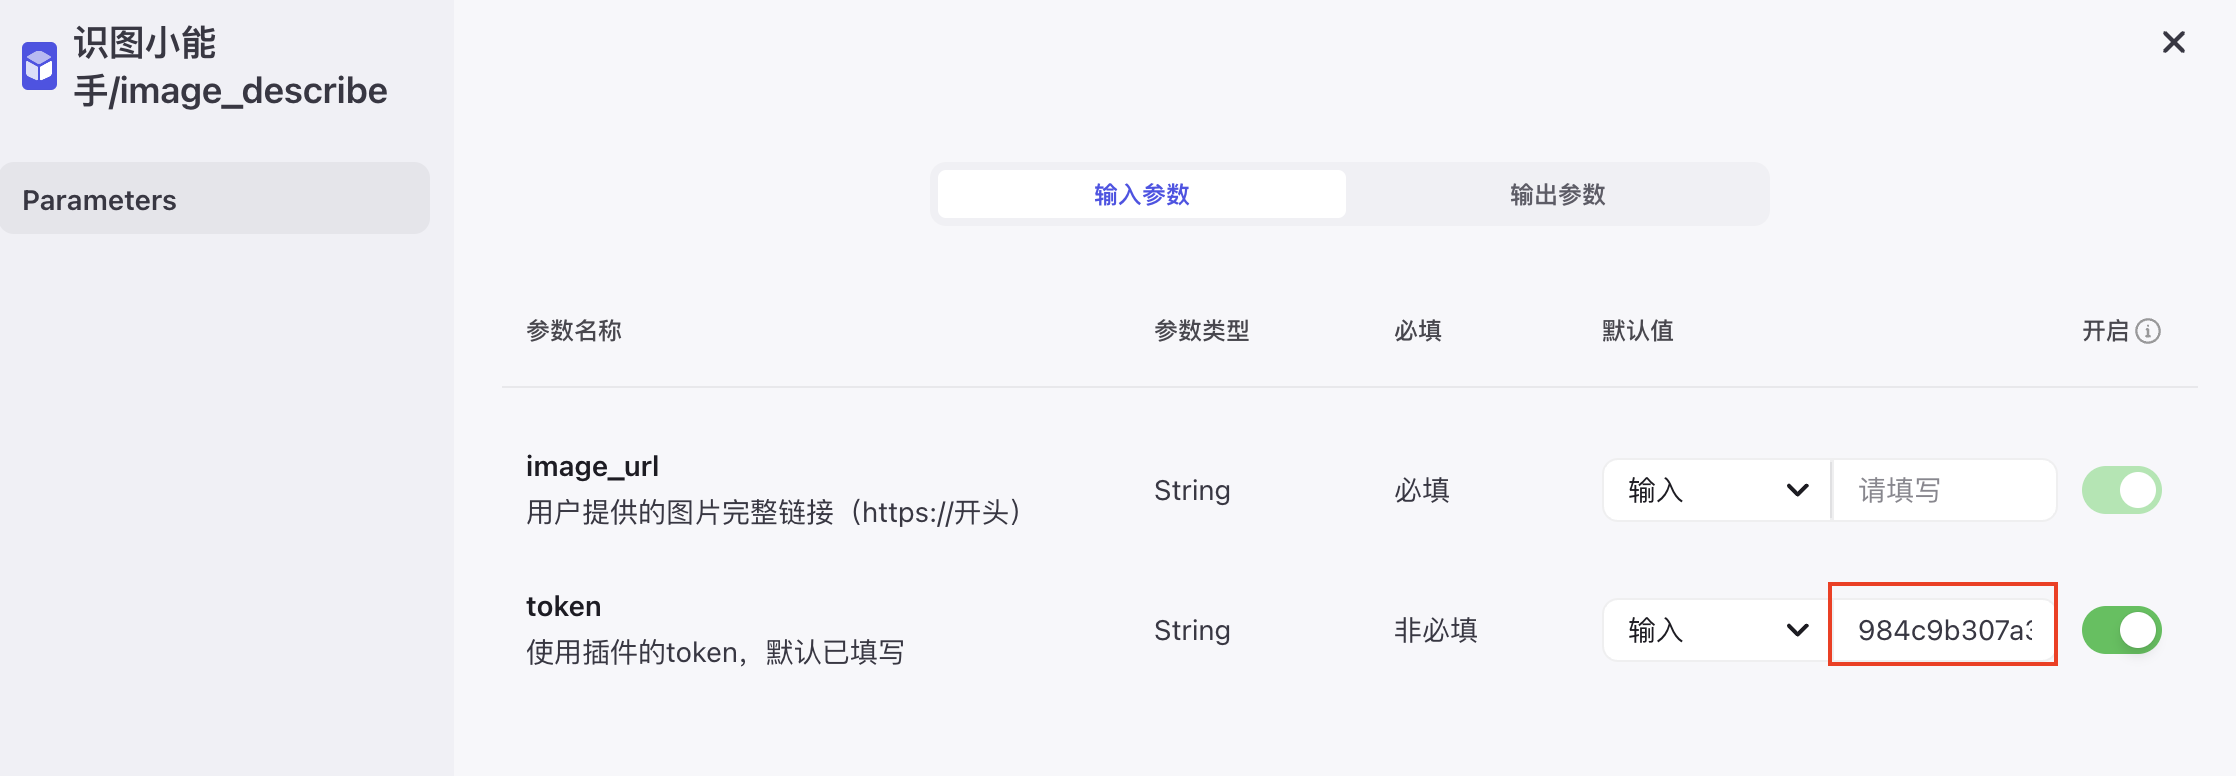Click the 默认值 column header
The width and height of the screenshot is (2236, 776).
pyautogui.click(x=1637, y=331)
